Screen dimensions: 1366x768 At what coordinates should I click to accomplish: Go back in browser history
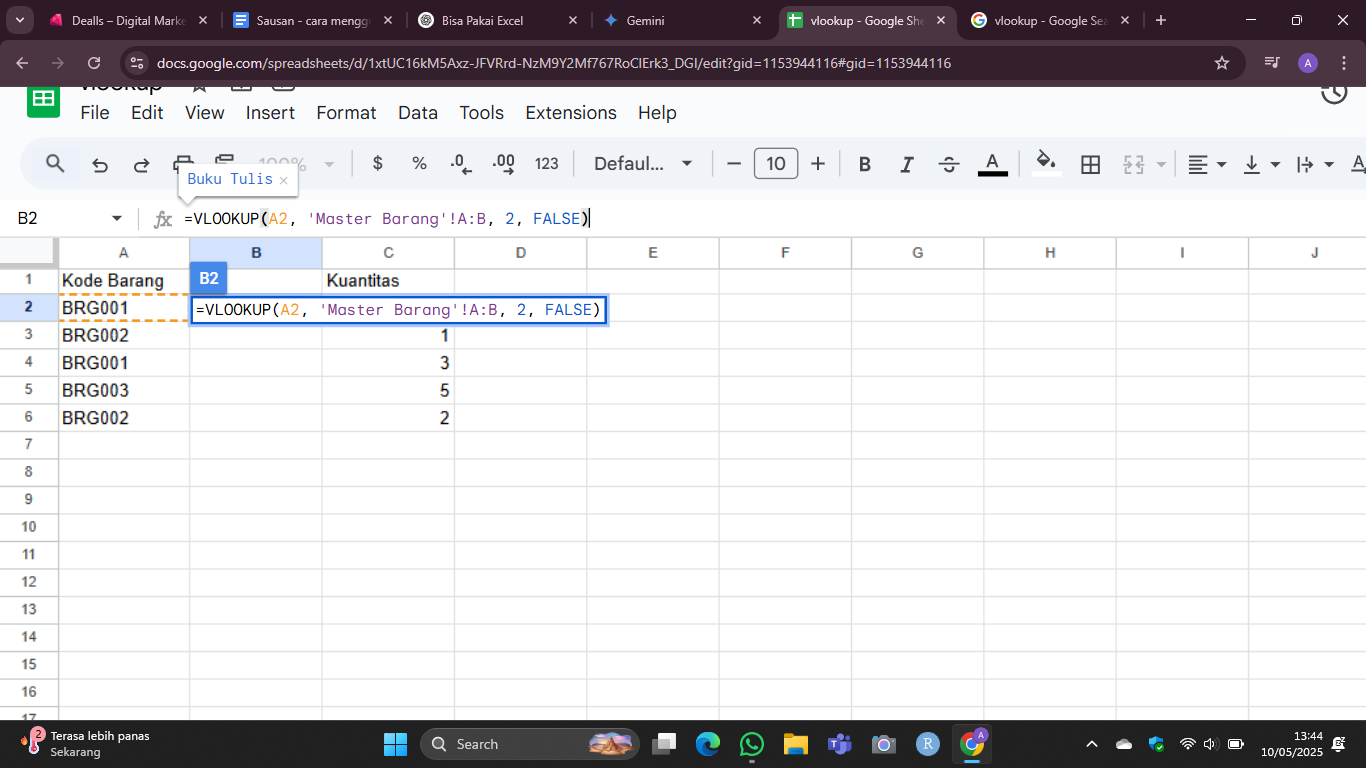[x=22, y=63]
